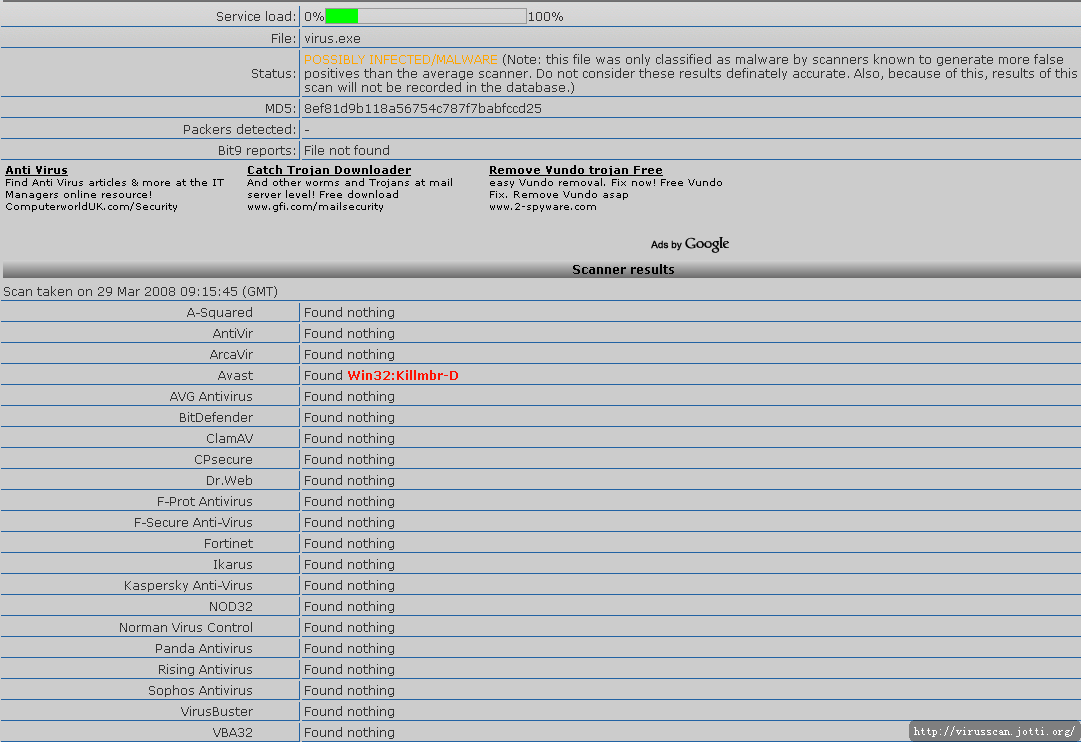This screenshot has height=742, width=1081.
Task: Visit the www.gfi.com/mailsecurity ad URL
Action: coord(315,206)
